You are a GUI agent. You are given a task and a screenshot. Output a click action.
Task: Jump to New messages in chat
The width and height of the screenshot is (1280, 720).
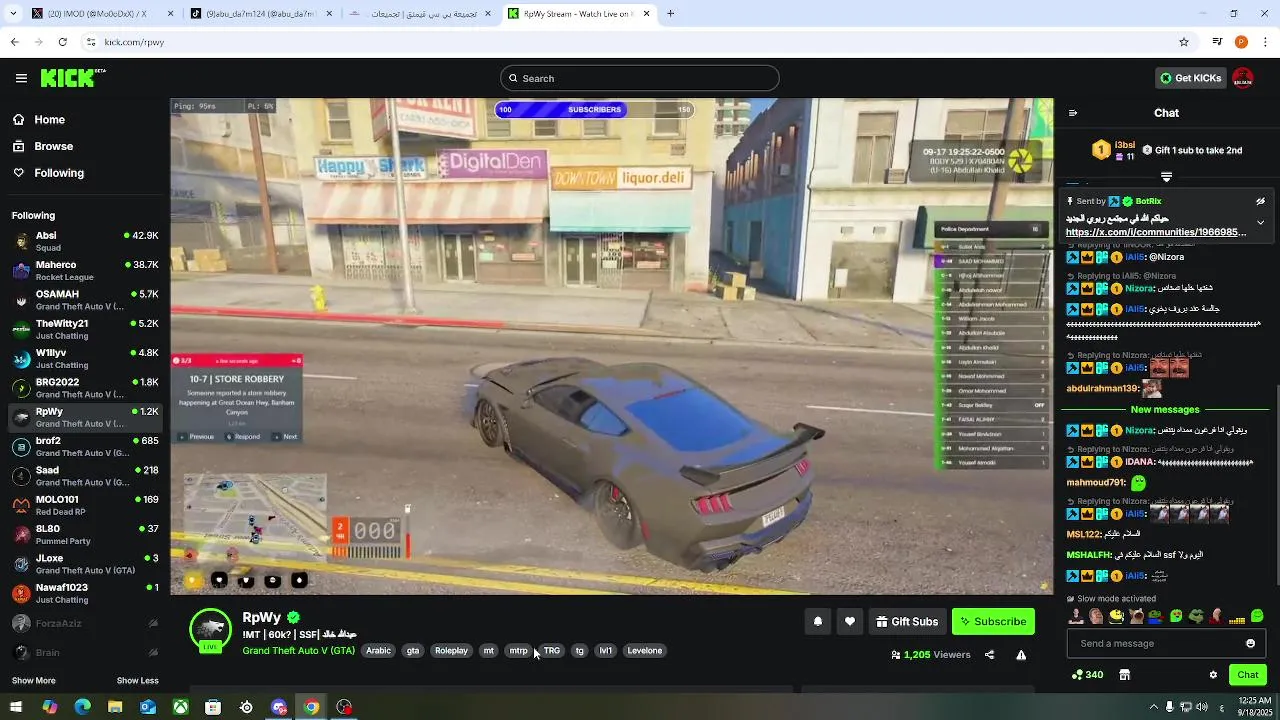[1165, 409]
